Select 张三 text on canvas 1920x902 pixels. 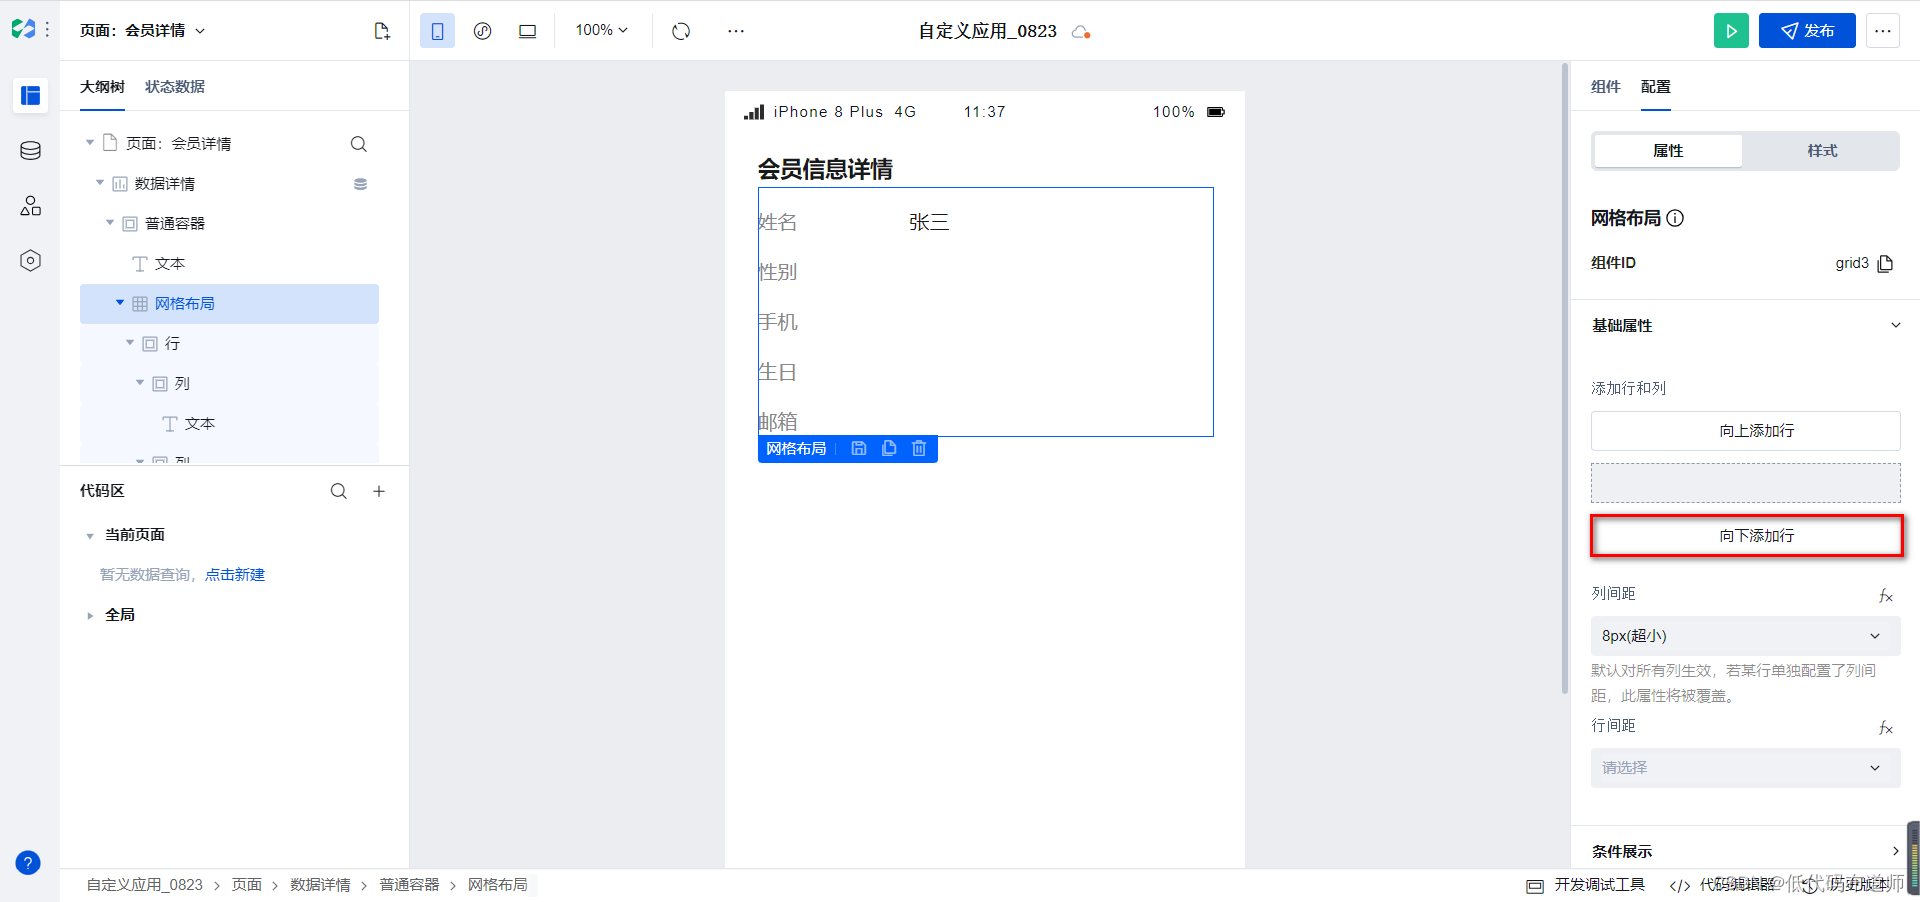pos(929,222)
